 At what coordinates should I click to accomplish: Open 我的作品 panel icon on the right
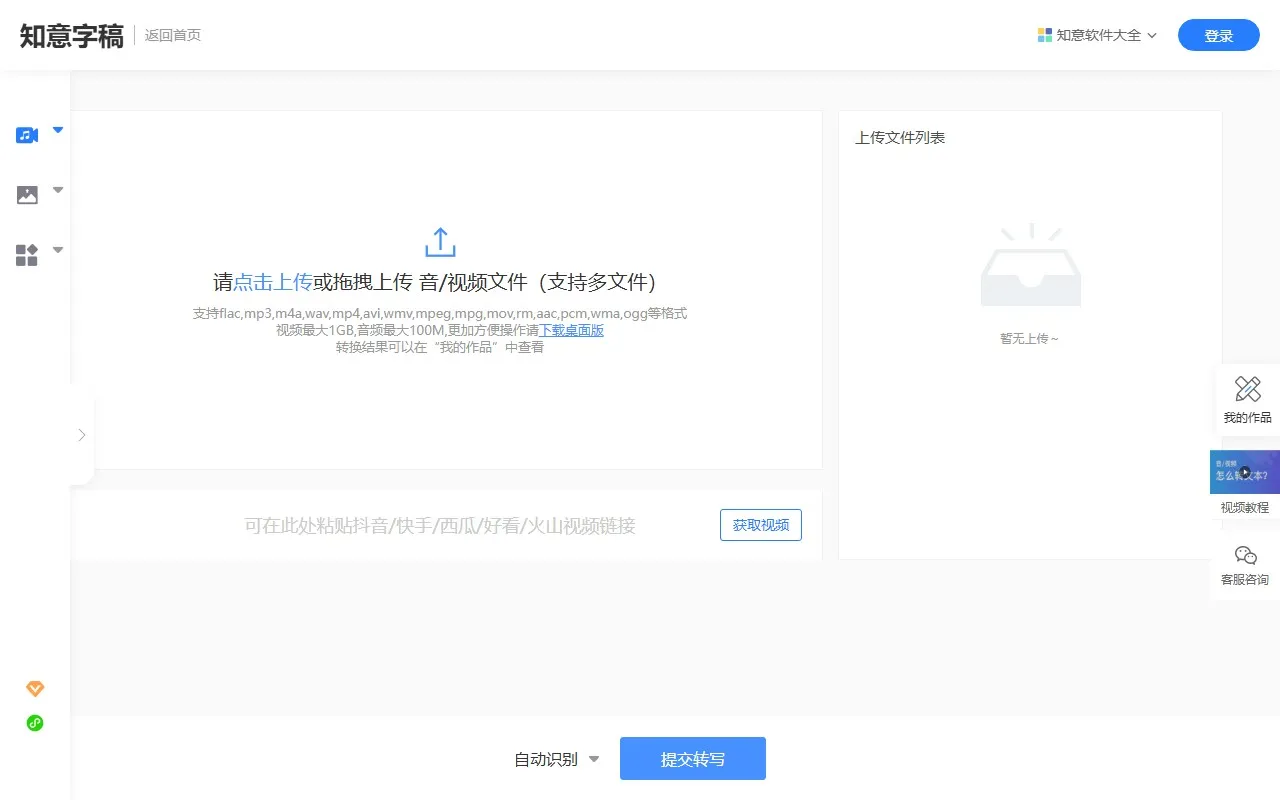click(x=1246, y=398)
